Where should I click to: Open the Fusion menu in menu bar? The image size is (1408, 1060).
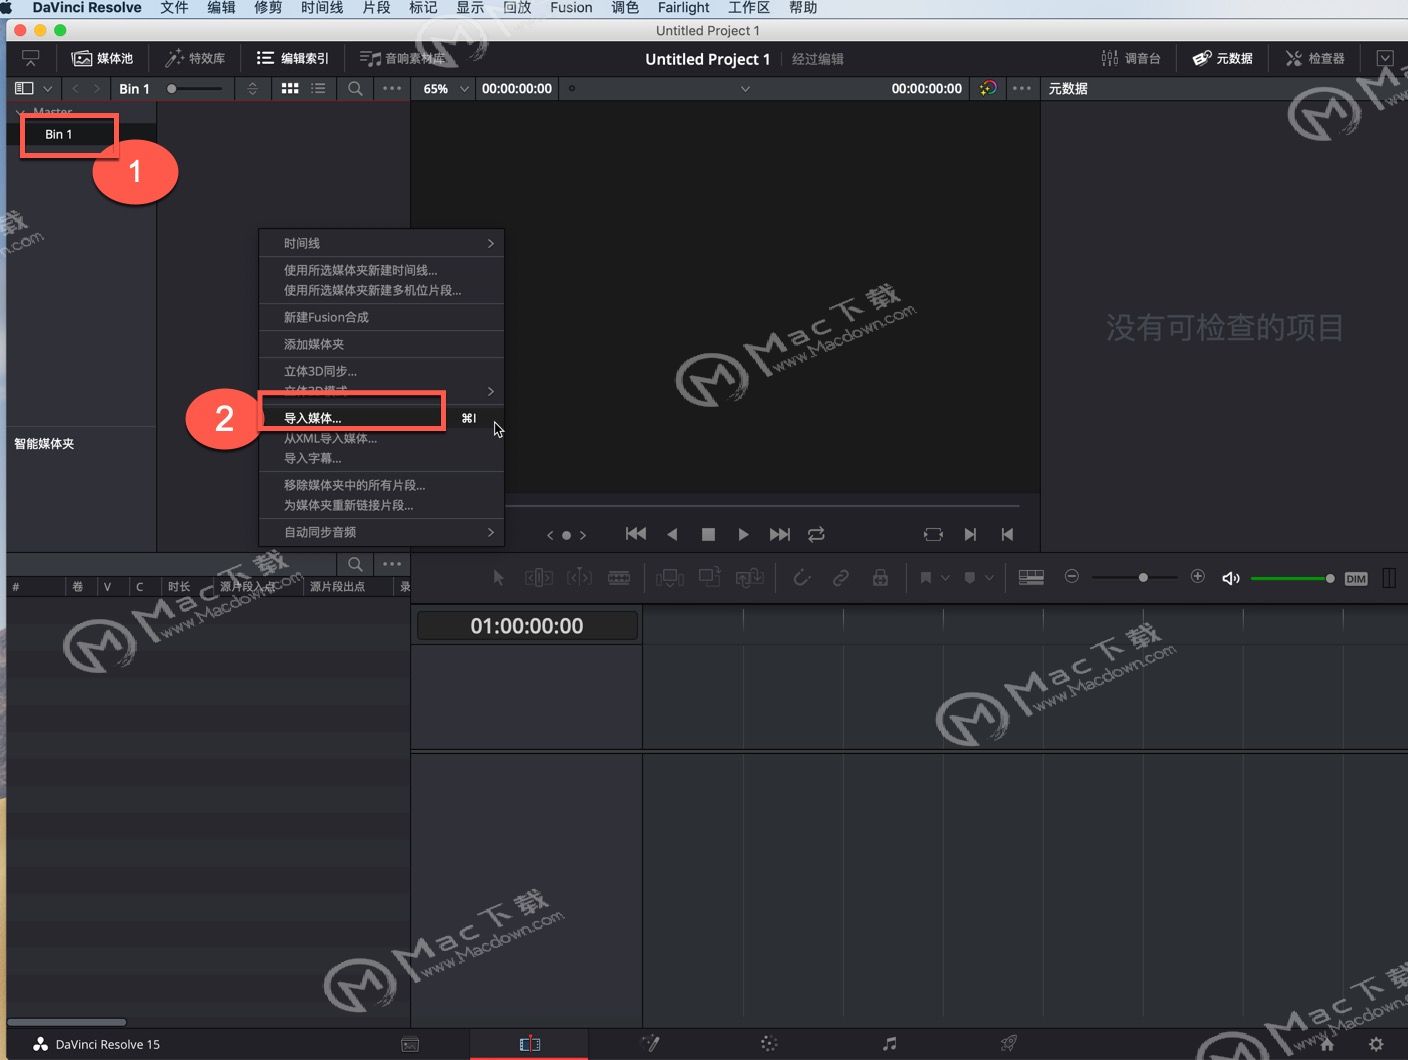pos(571,8)
